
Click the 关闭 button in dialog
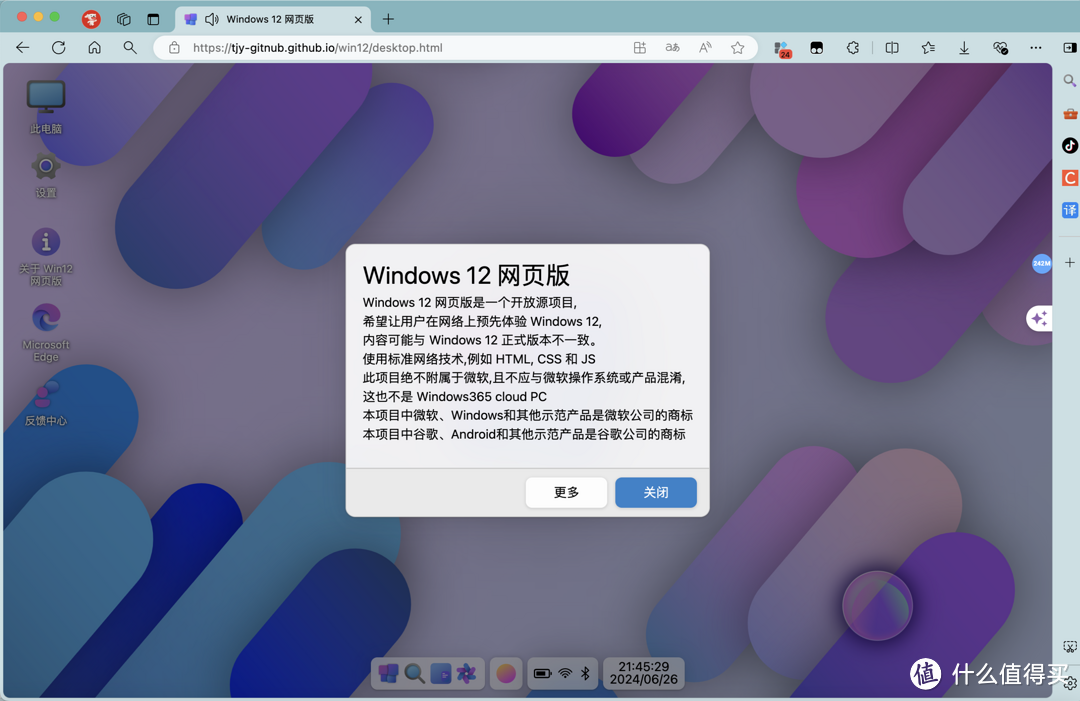pyautogui.click(x=656, y=492)
